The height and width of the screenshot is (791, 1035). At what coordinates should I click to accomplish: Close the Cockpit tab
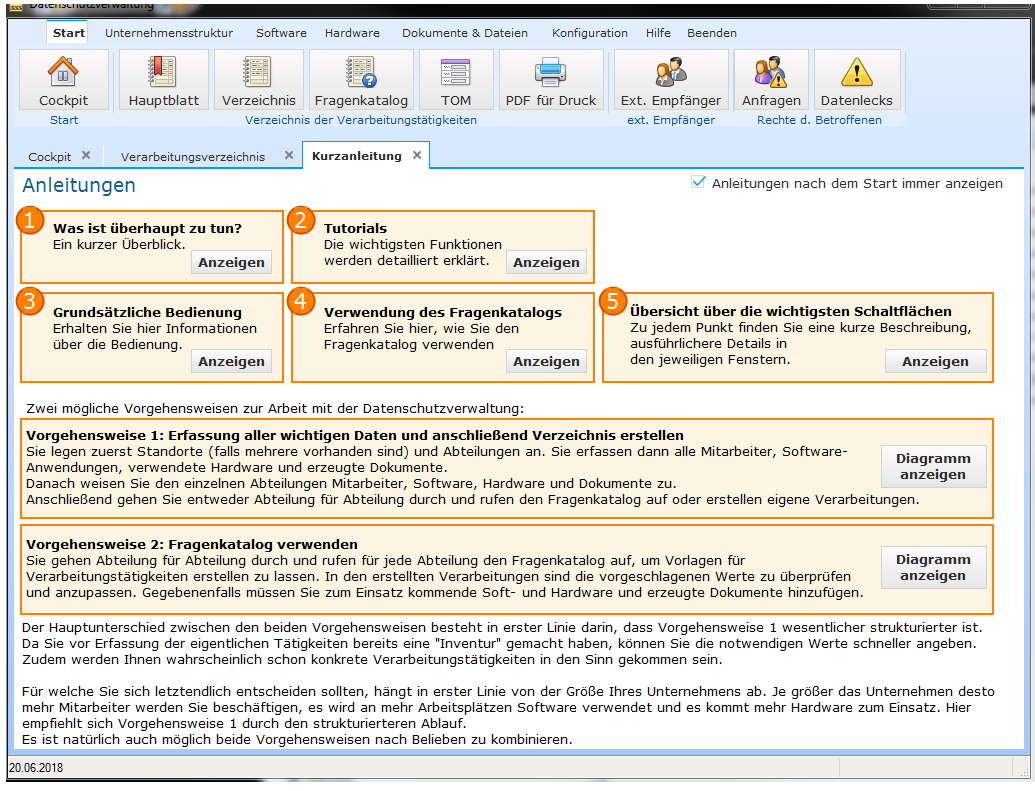pyautogui.click(x=86, y=155)
